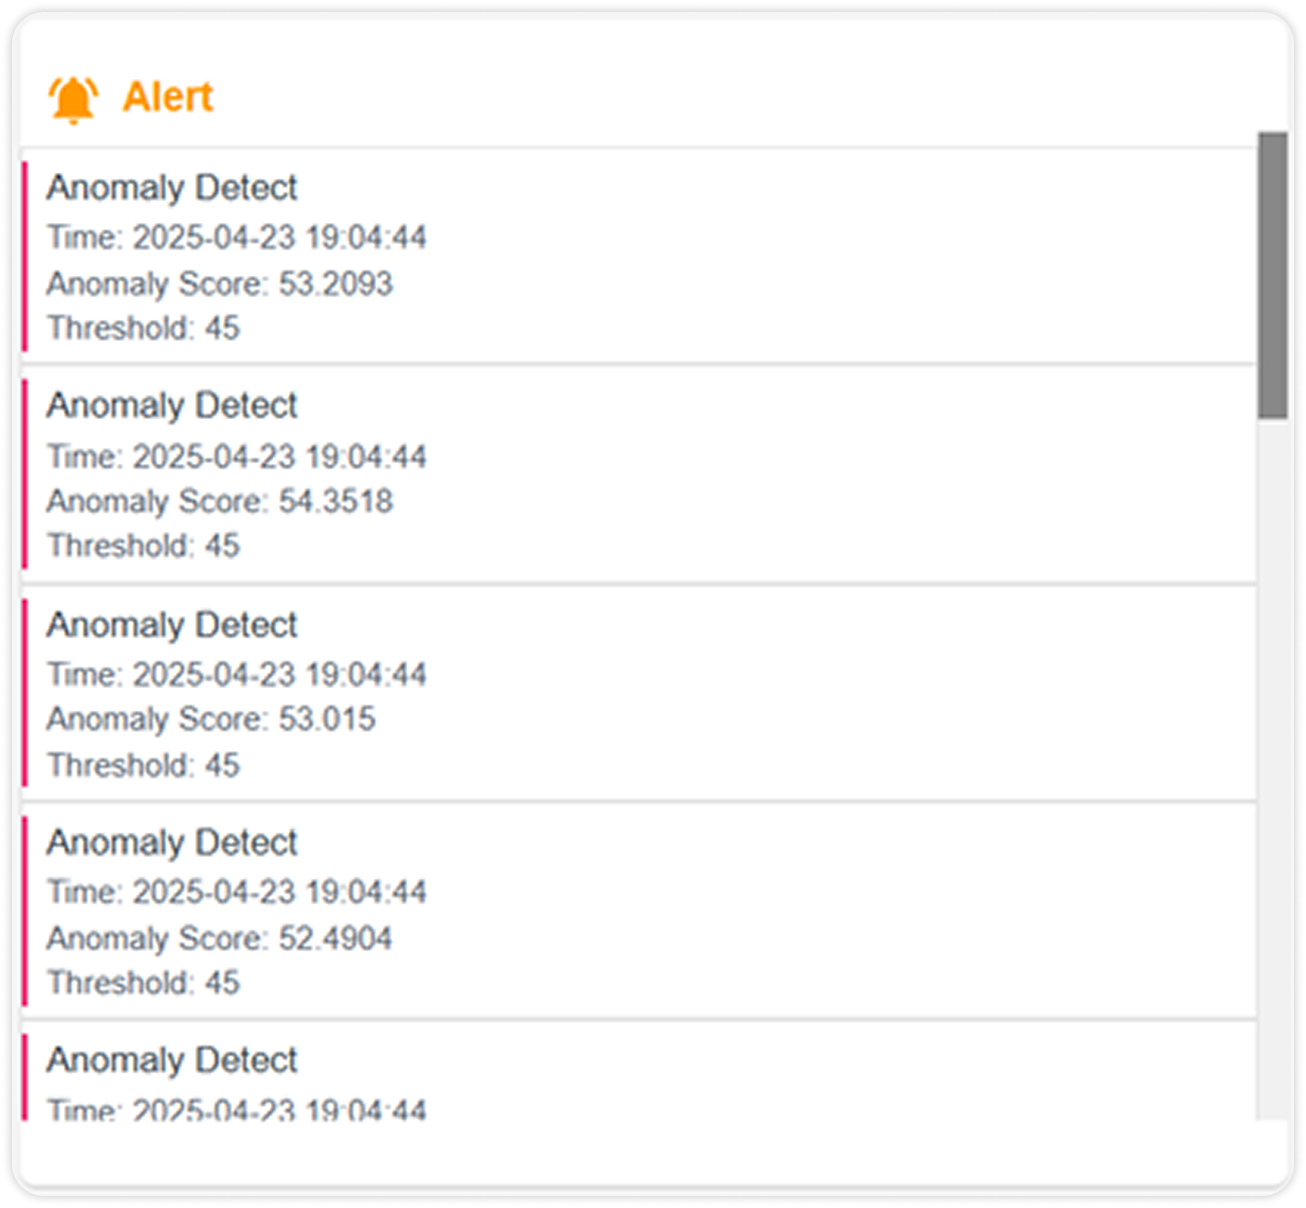1306x1208 pixels.
Task: Open the partially visible last Anomaly Detect alert
Action: pyautogui.click(x=172, y=1061)
